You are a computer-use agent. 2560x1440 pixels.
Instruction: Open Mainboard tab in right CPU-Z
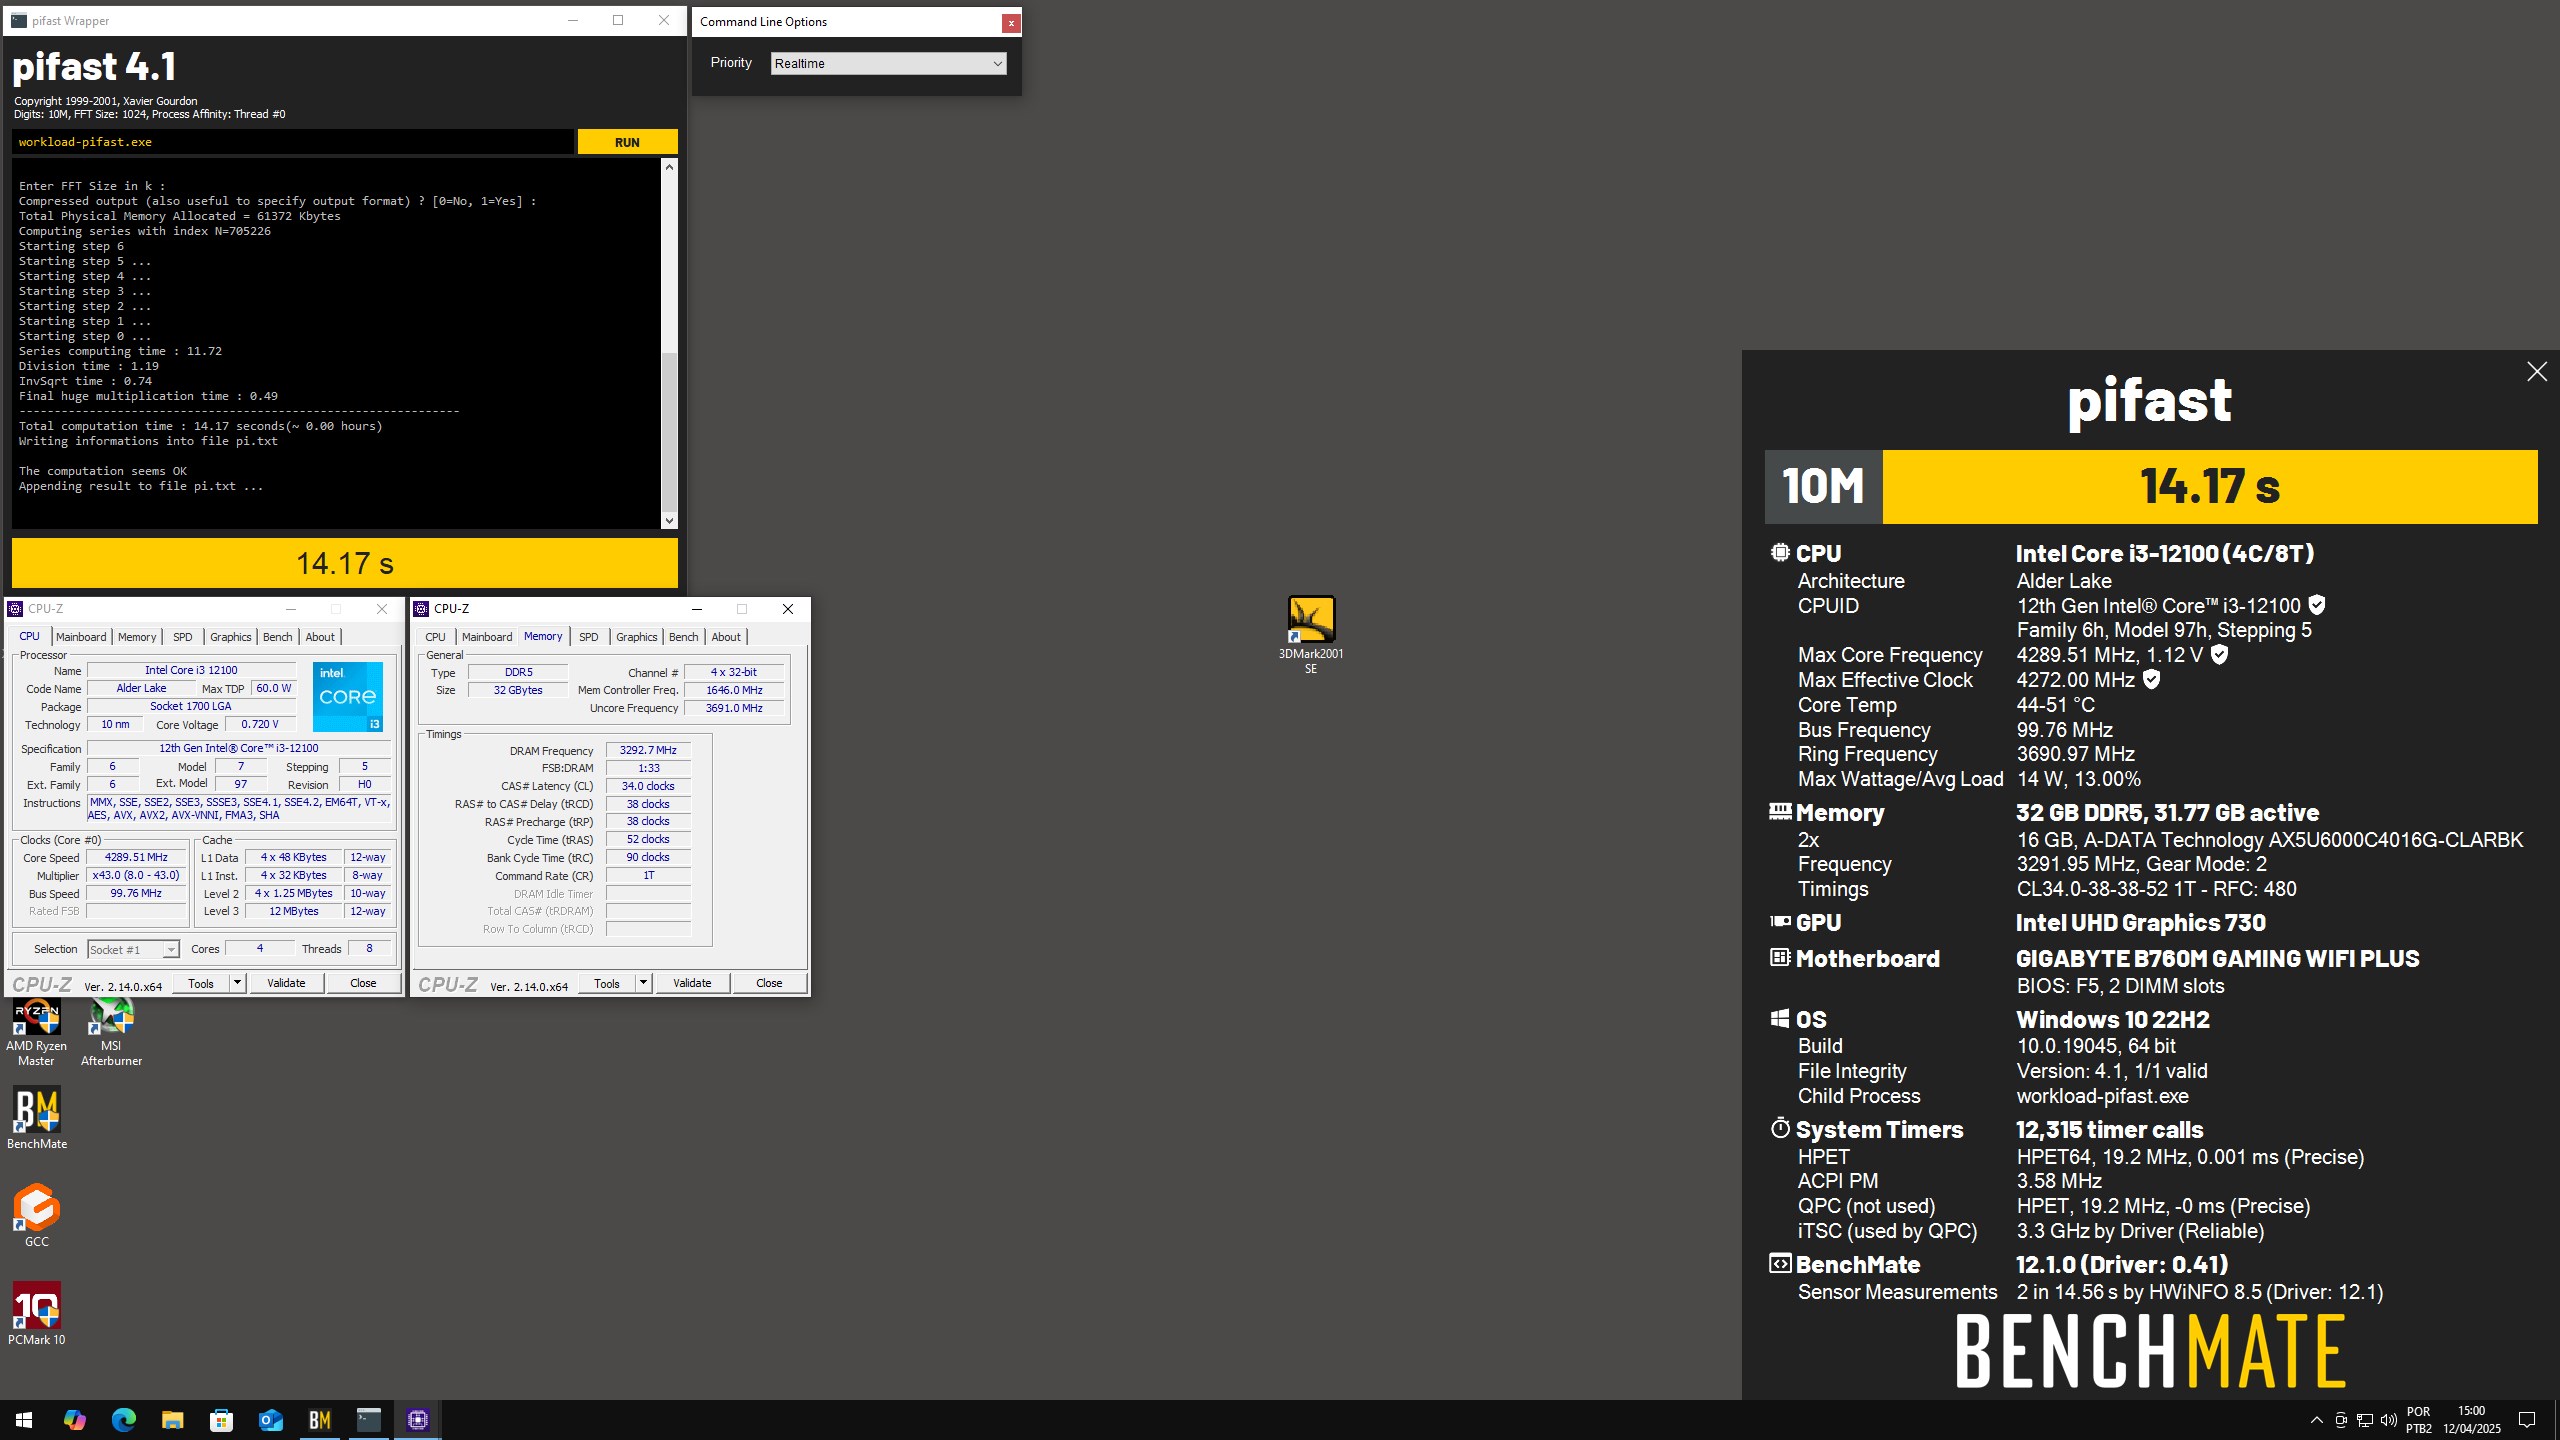[487, 637]
